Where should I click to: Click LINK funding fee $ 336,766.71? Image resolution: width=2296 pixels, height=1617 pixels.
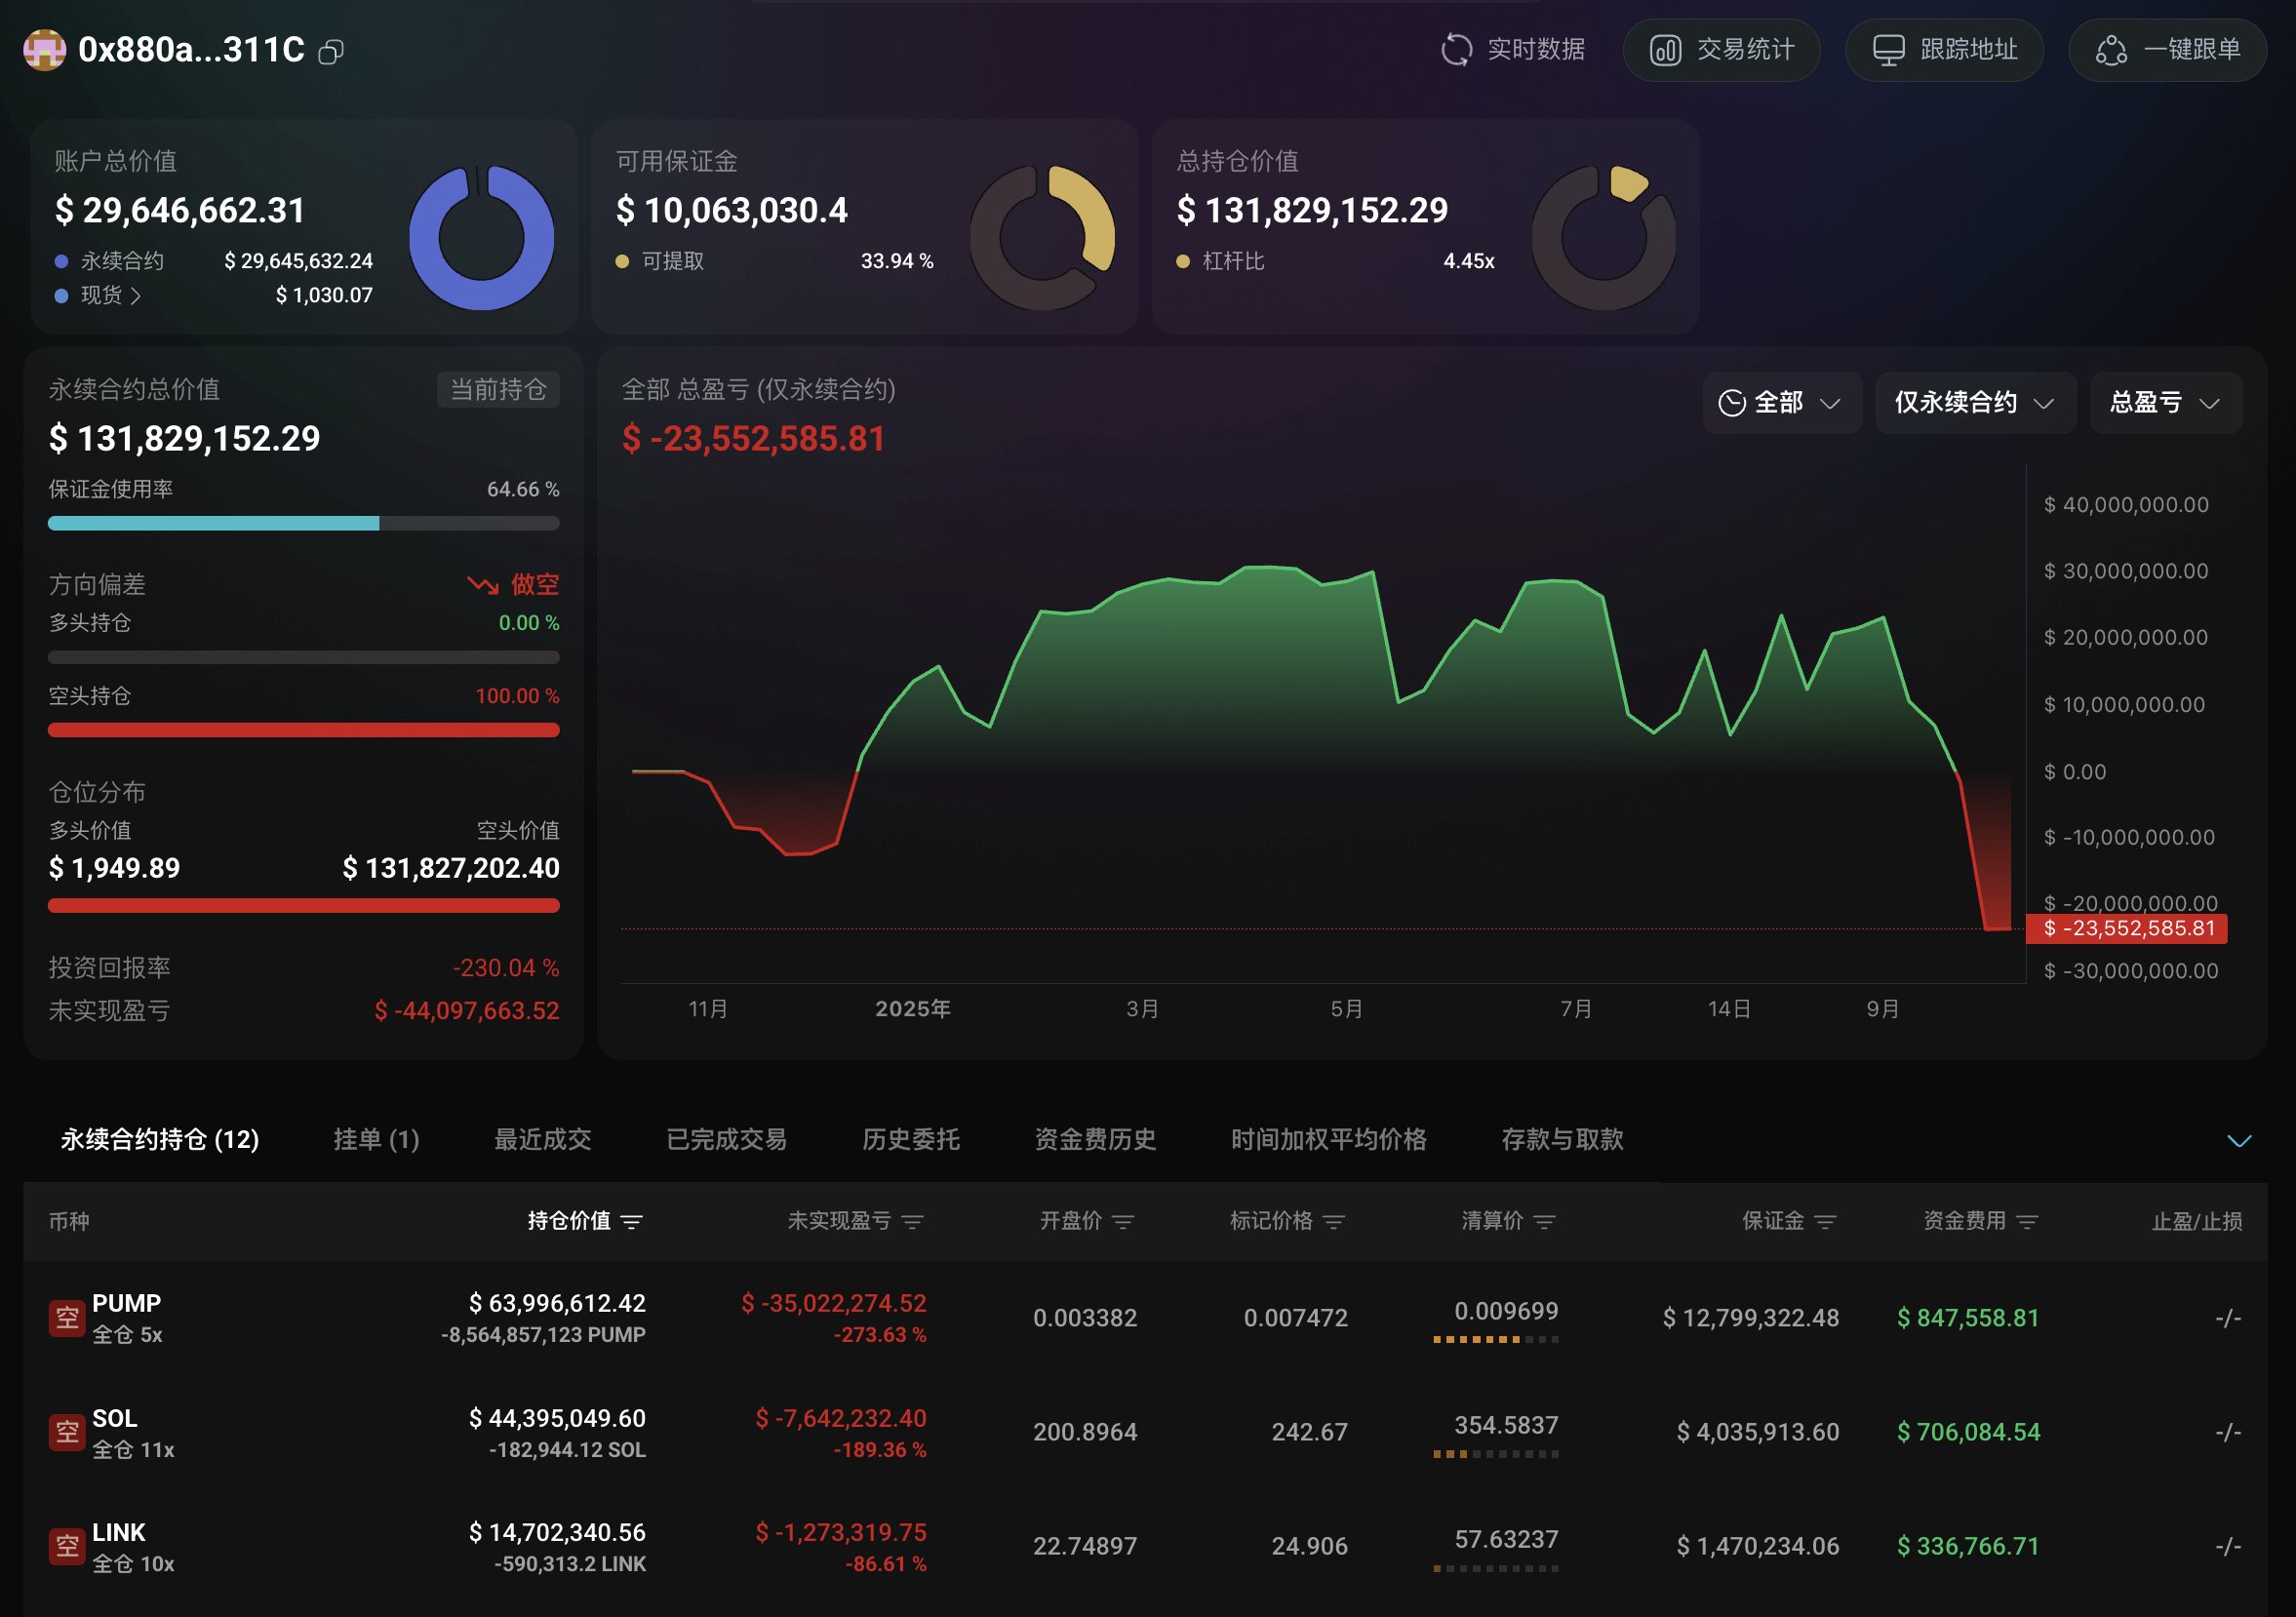(x=1968, y=1546)
